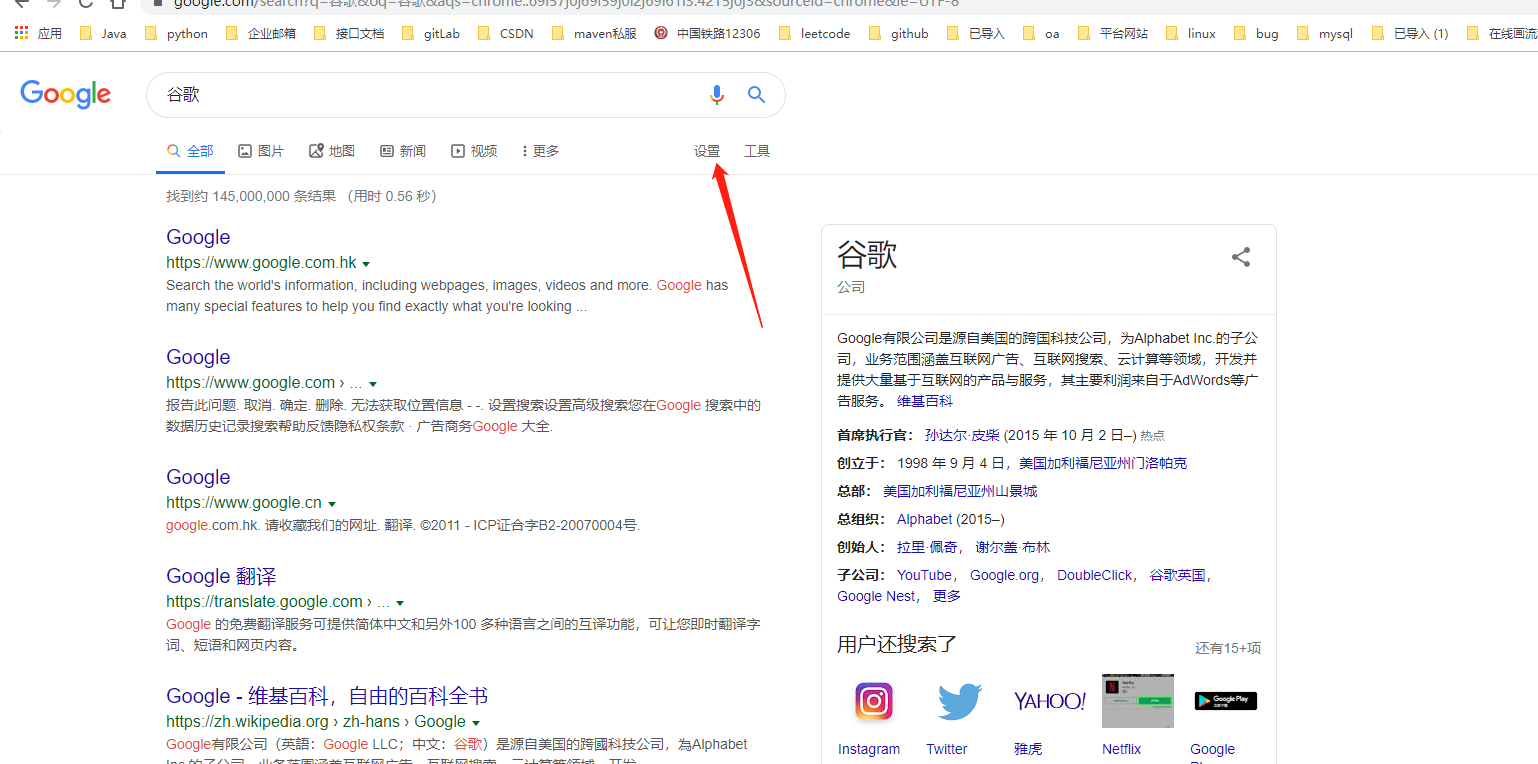This screenshot has width=1538, height=764.
Task: Open Google - 维基百科 result link
Action: pyautogui.click(x=327, y=696)
